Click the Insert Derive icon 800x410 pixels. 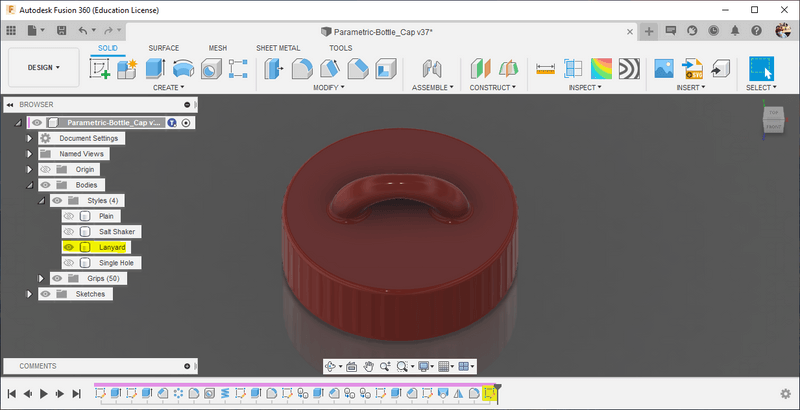720,68
